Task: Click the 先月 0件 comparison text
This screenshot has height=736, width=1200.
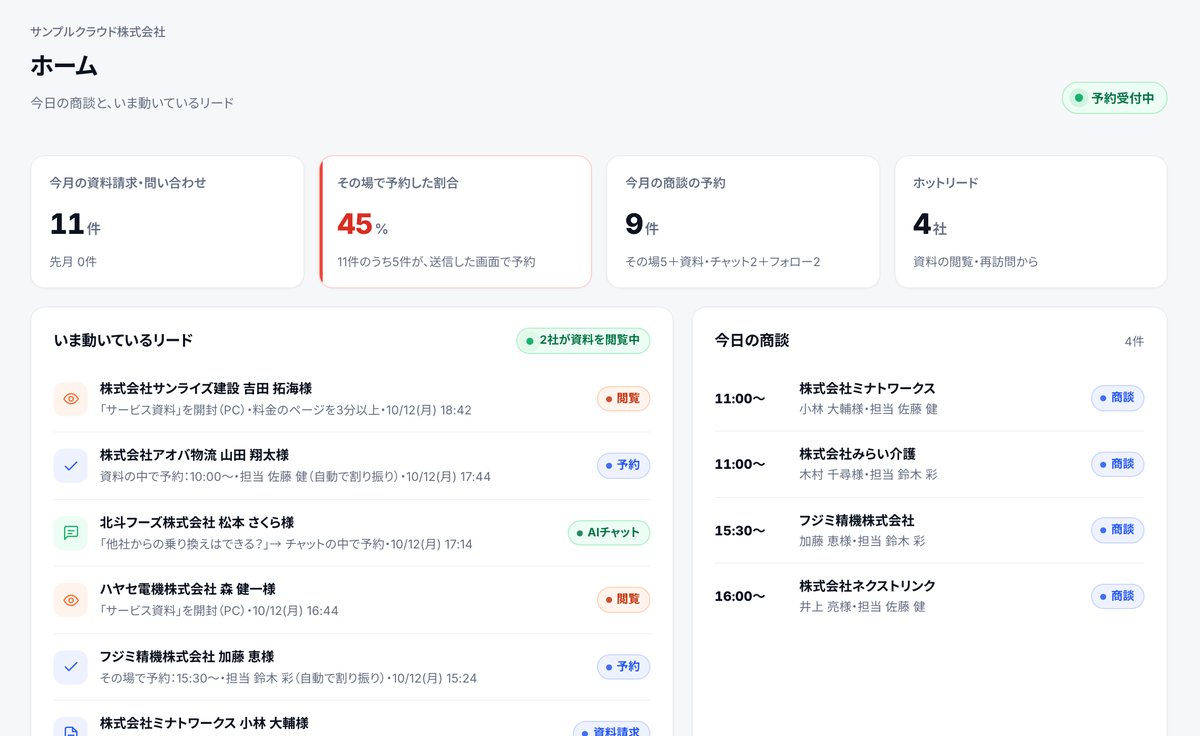Action: (73, 262)
